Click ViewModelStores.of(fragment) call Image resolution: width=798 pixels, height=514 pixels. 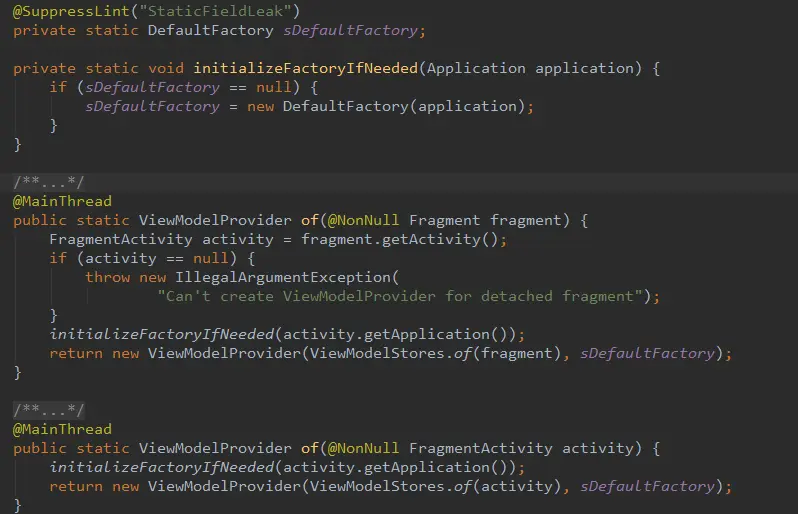(436, 353)
